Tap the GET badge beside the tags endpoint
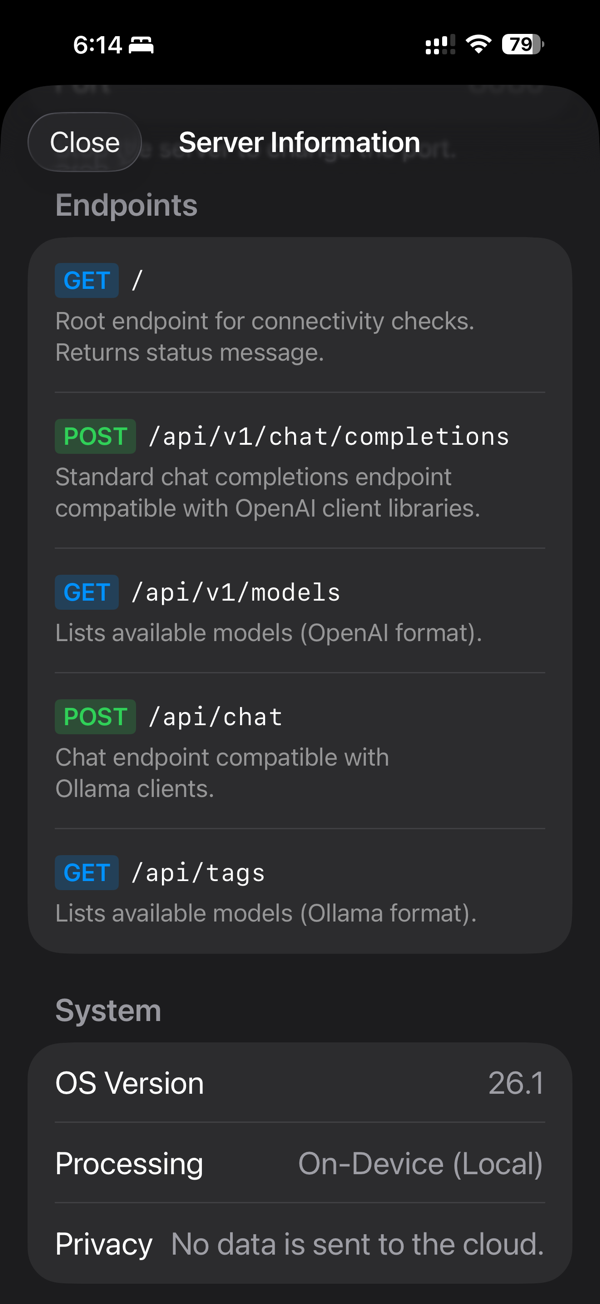600x1304 pixels. pyautogui.click(x=86, y=872)
